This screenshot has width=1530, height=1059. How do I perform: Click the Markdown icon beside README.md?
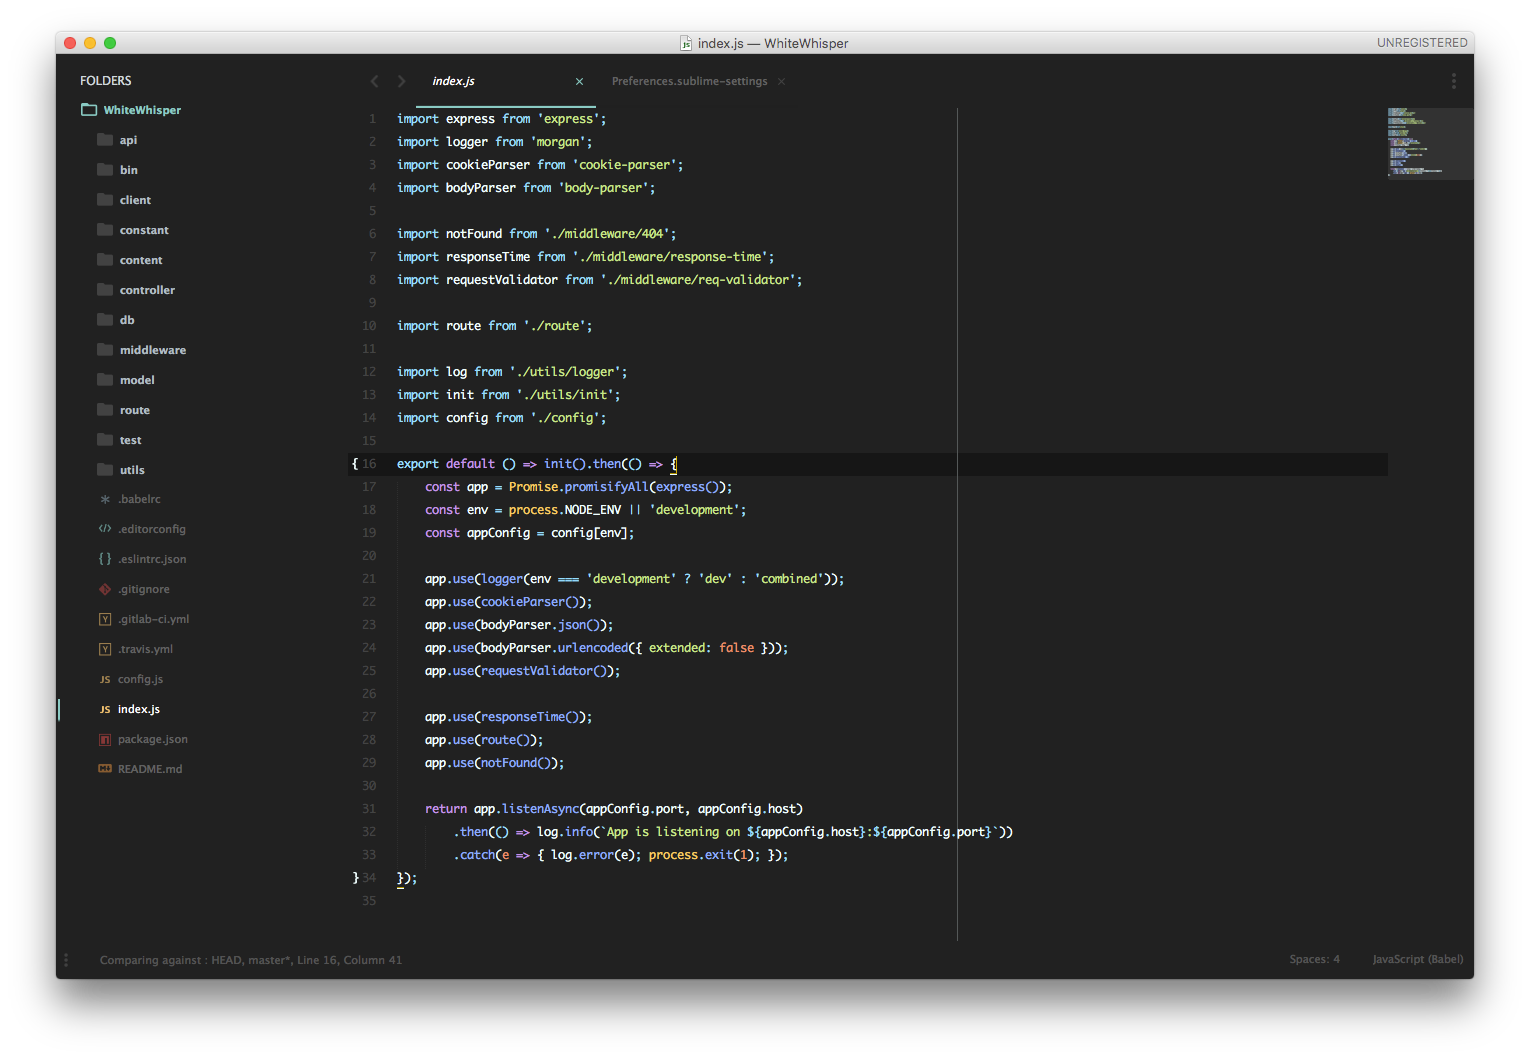(x=104, y=769)
